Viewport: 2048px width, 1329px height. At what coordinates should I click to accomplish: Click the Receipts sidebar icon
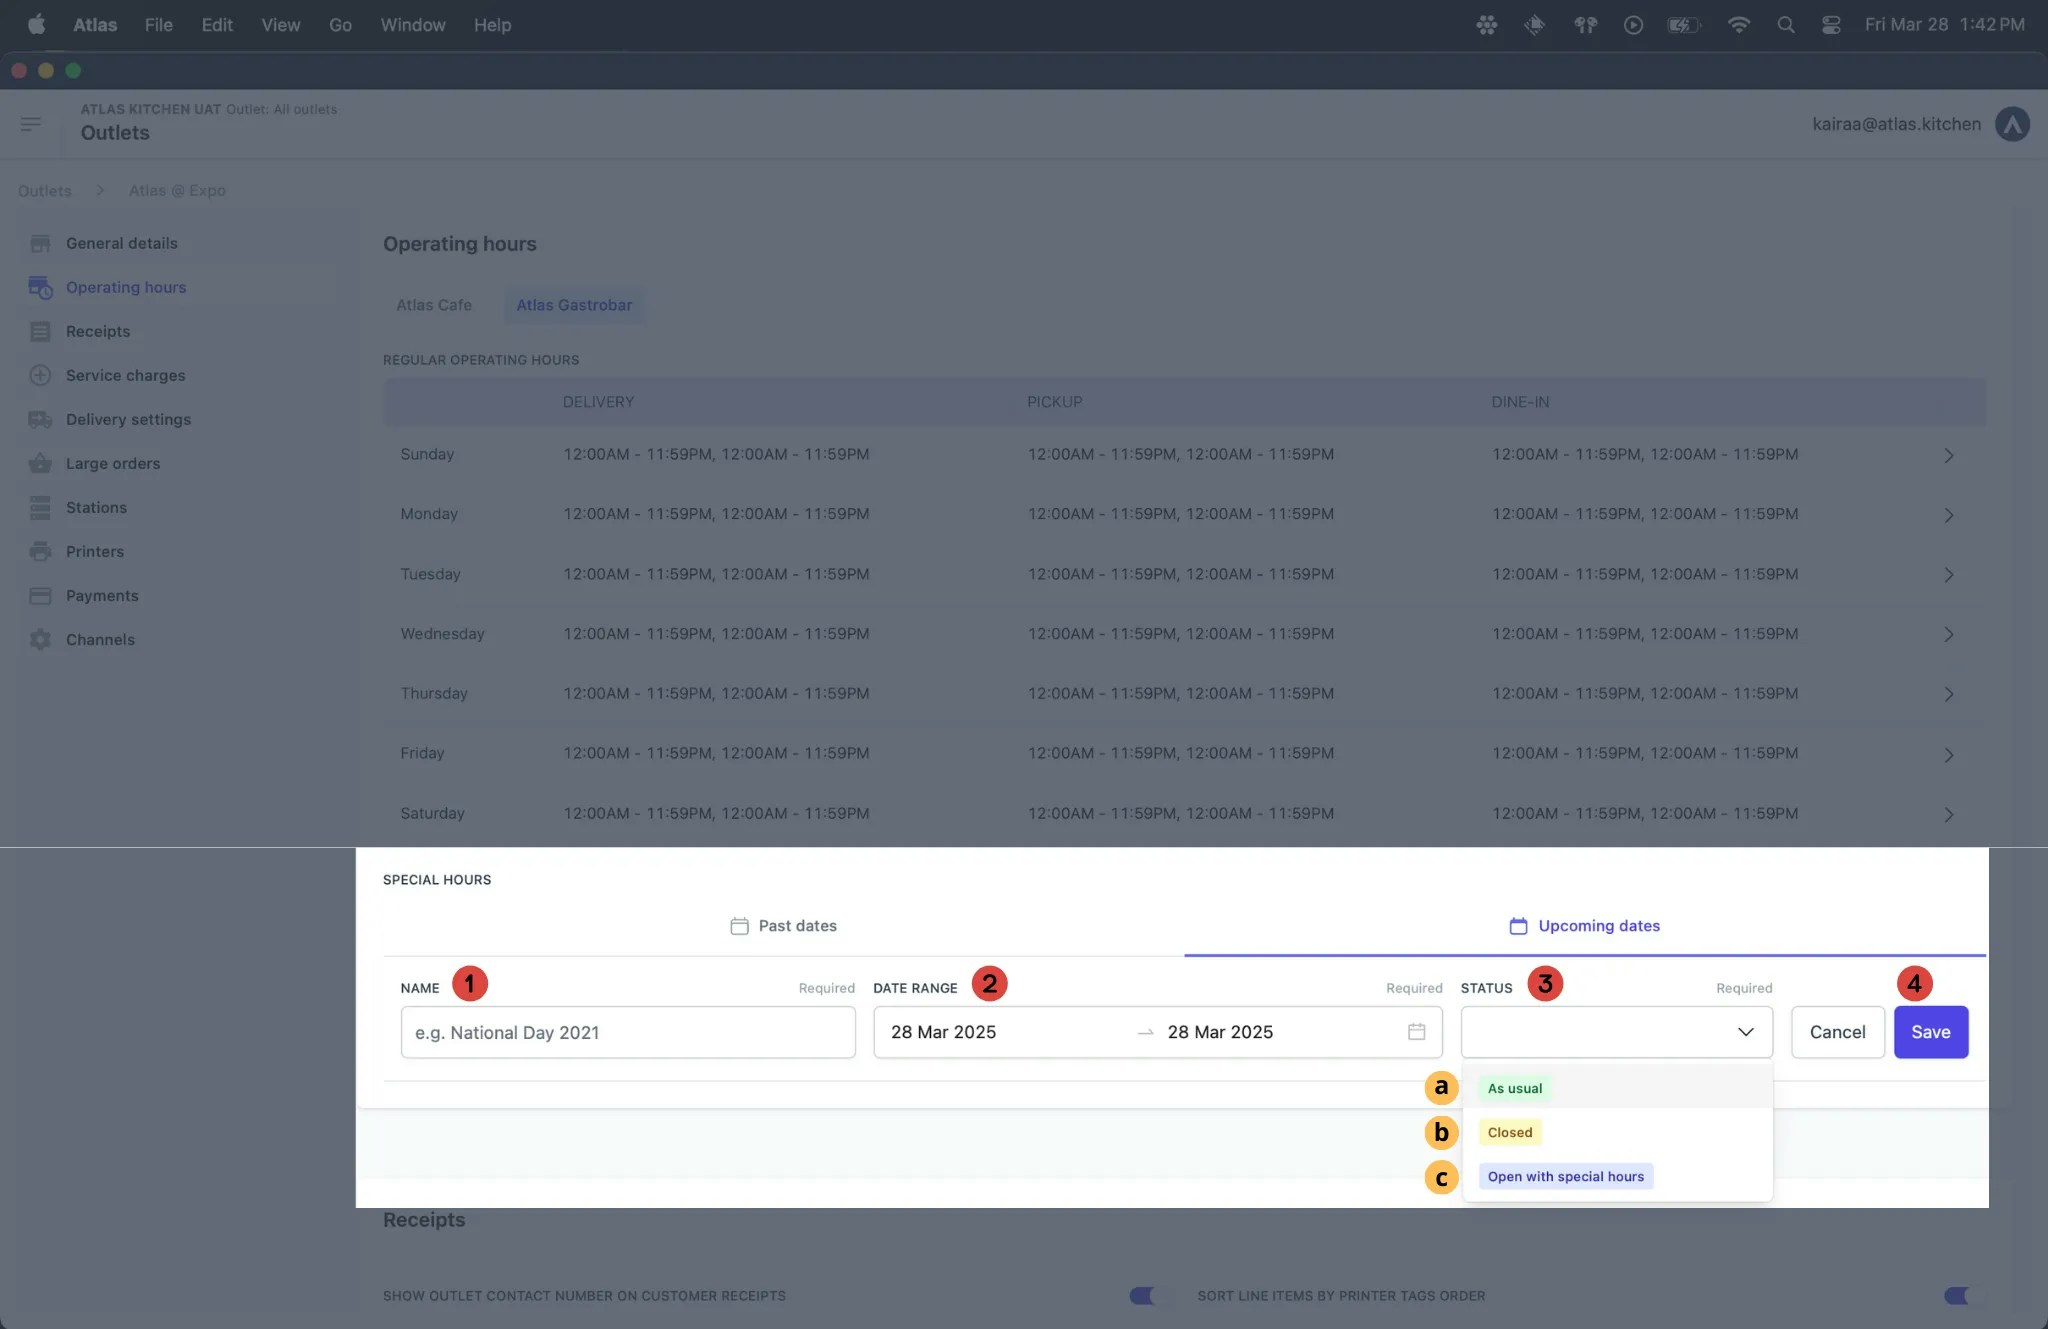coord(40,332)
